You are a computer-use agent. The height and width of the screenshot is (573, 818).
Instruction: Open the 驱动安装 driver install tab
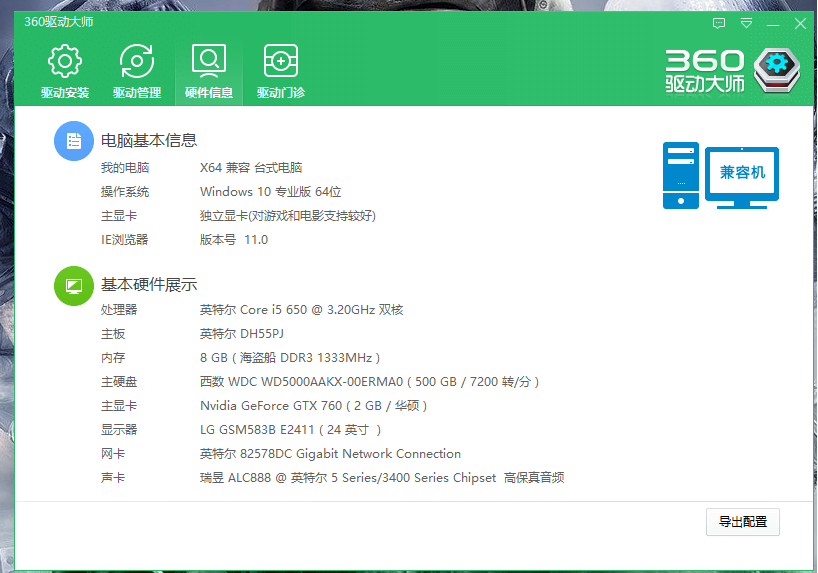tap(65, 73)
